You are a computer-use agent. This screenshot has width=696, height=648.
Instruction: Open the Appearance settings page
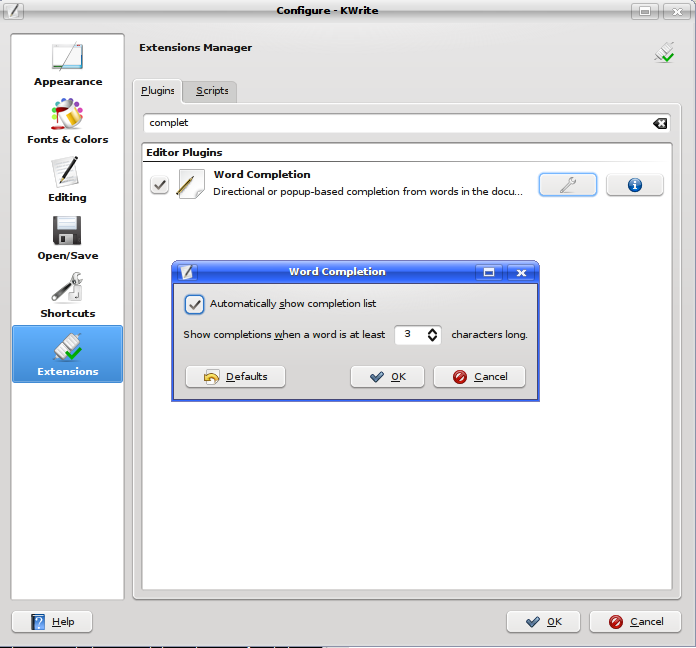click(x=67, y=63)
